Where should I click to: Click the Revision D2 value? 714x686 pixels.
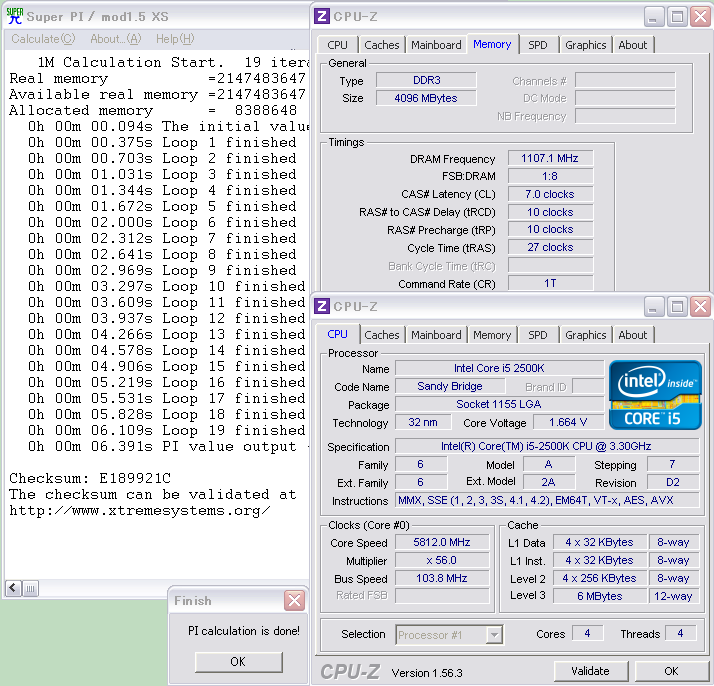click(673, 483)
